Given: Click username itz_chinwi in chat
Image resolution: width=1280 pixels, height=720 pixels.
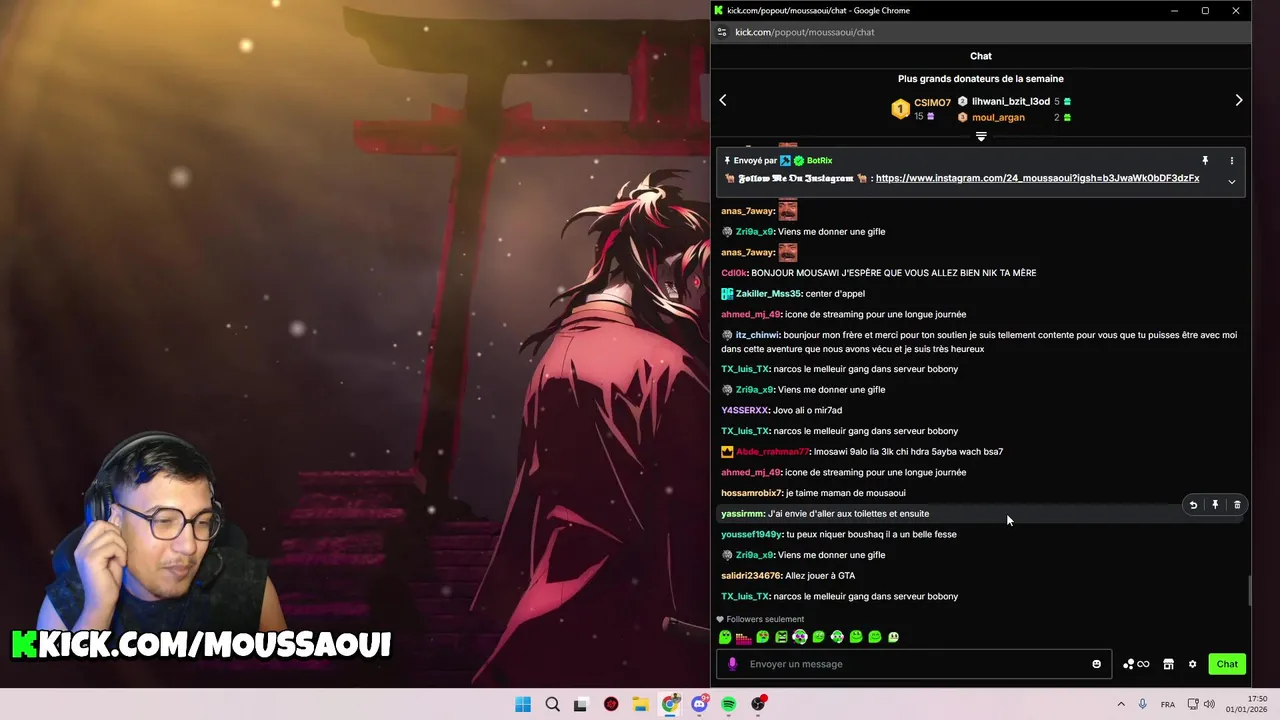Looking at the screenshot, I should click(x=757, y=335).
